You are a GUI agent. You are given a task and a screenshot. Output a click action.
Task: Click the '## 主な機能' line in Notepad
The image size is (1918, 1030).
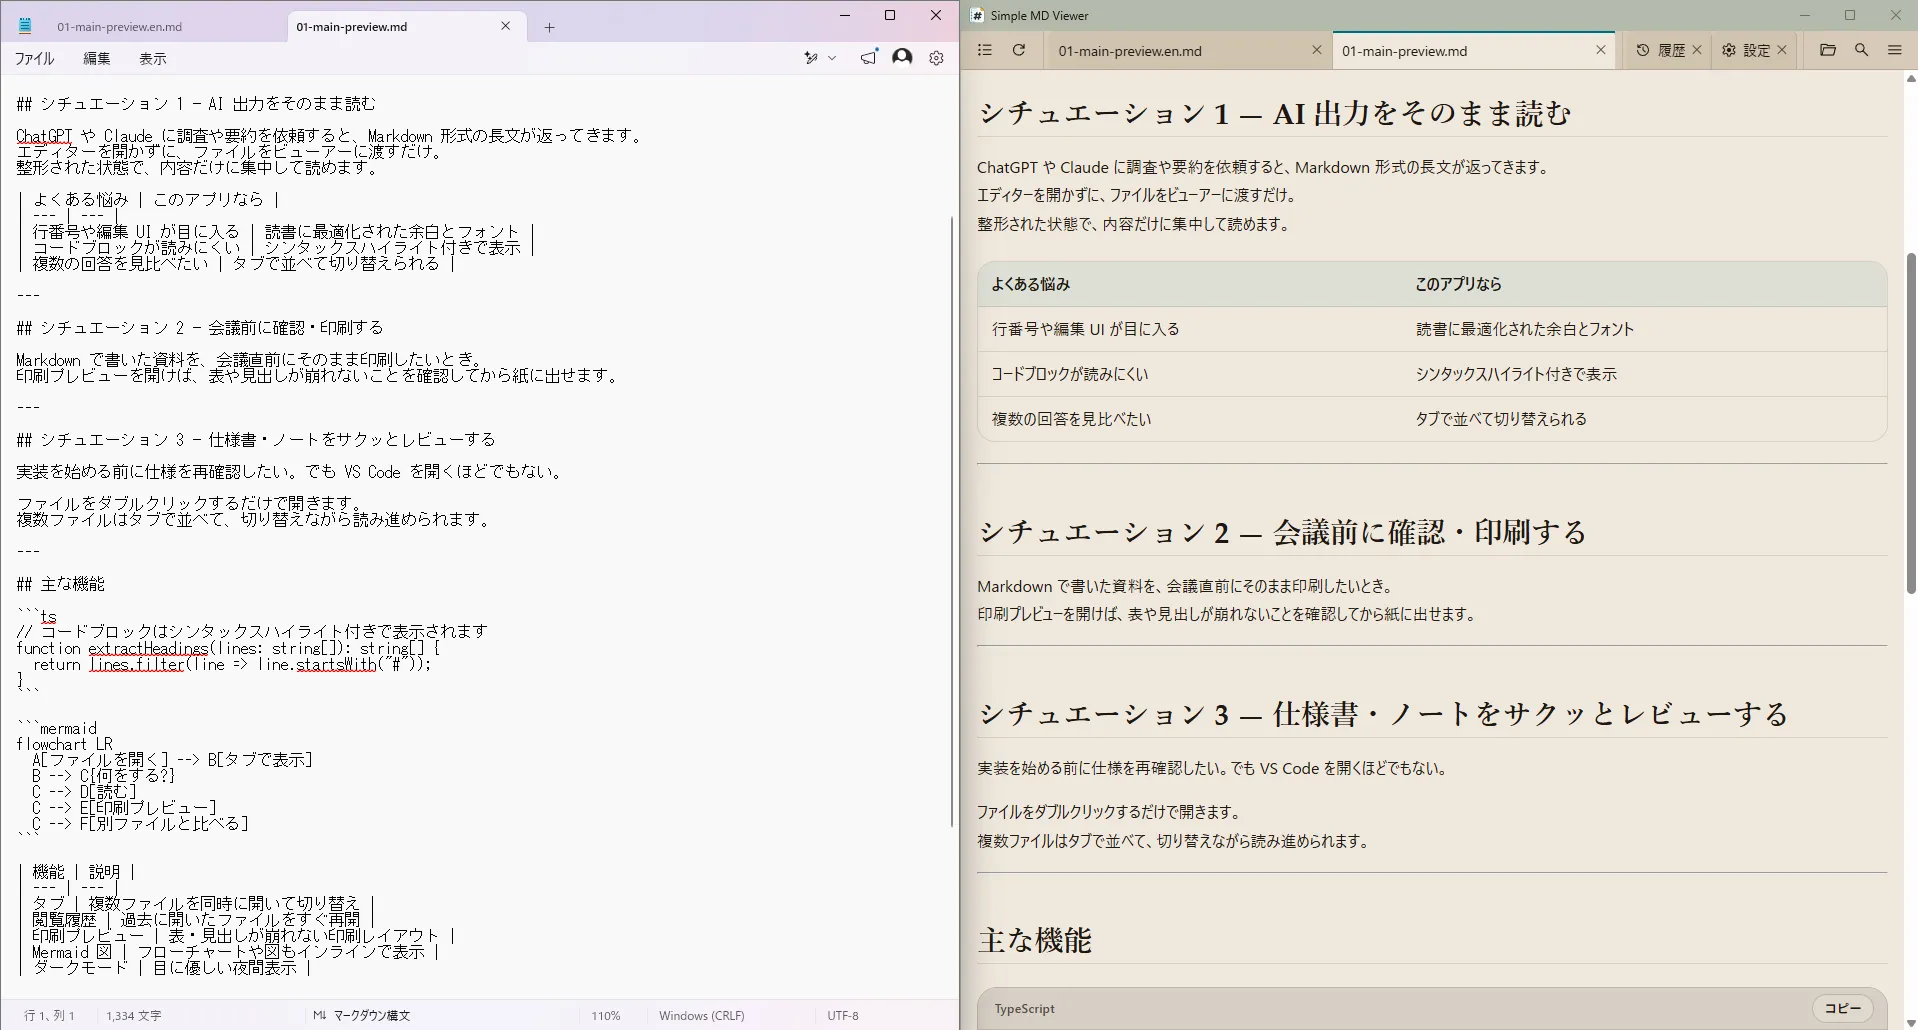60,584
